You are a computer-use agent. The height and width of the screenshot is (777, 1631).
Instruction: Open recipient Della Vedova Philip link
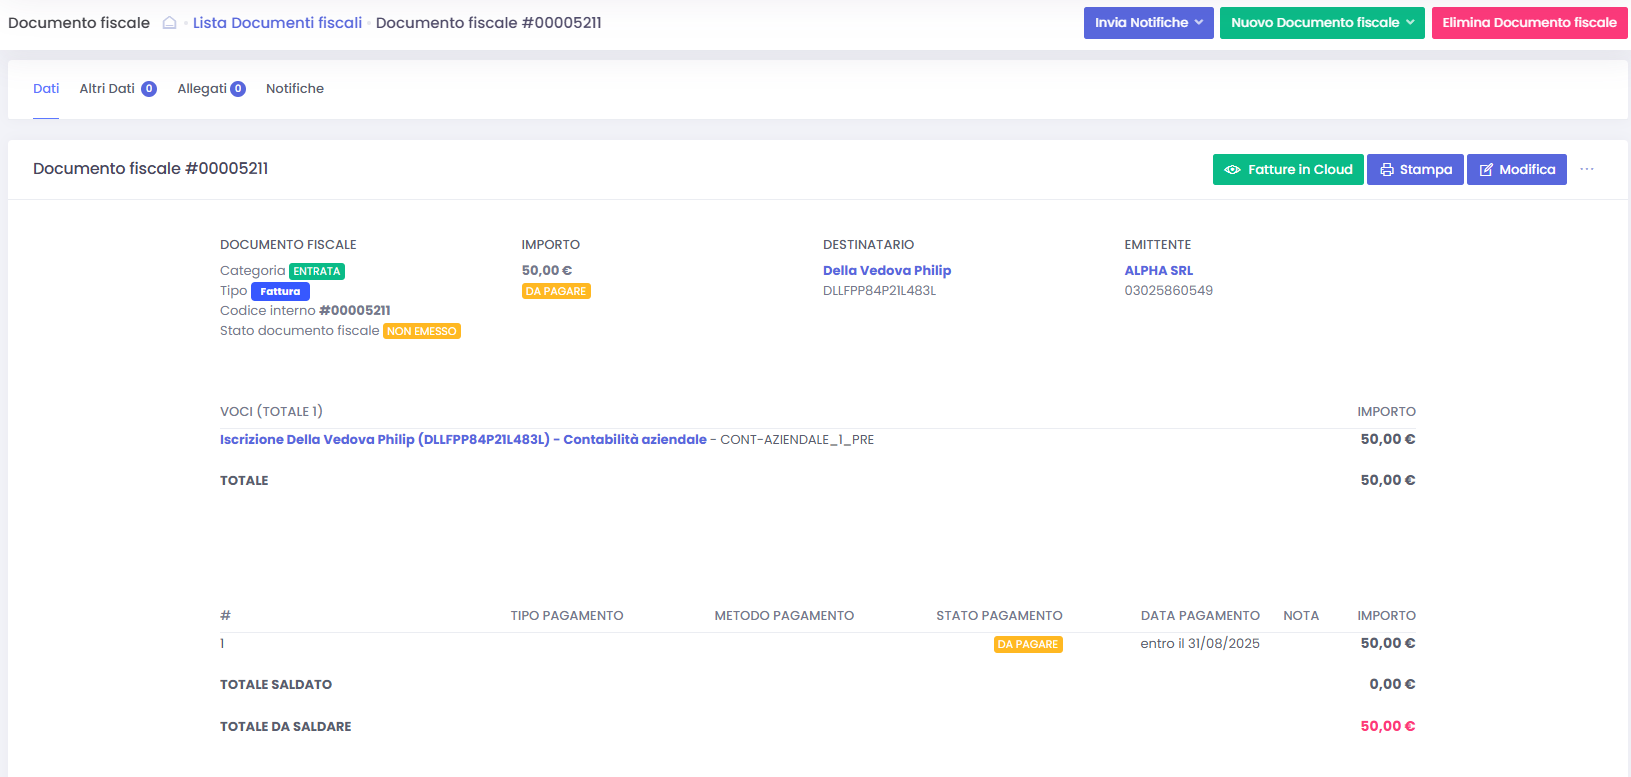[x=886, y=271]
